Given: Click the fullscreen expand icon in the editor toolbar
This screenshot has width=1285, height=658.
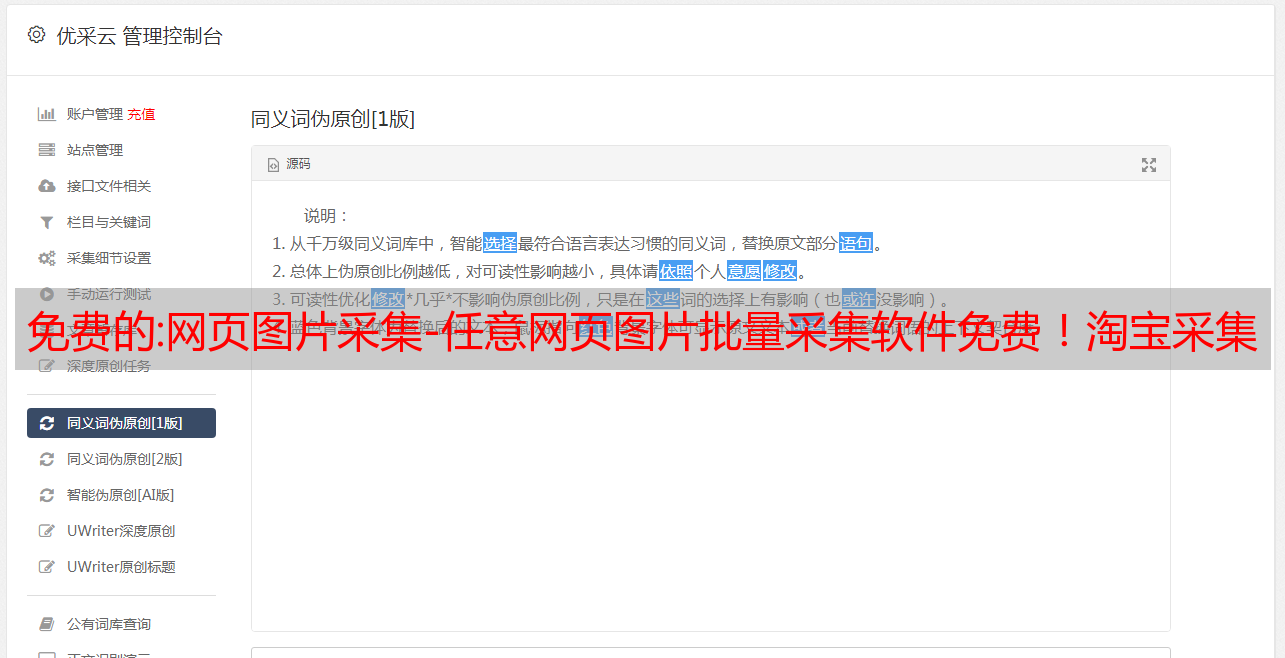Looking at the screenshot, I should 1149,165.
